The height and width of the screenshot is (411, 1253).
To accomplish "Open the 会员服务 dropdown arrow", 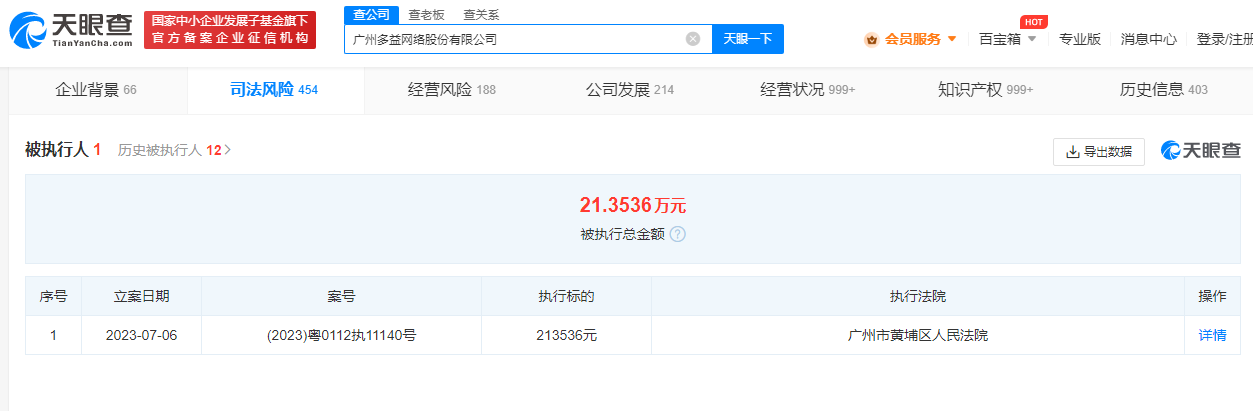I will (952, 39).
